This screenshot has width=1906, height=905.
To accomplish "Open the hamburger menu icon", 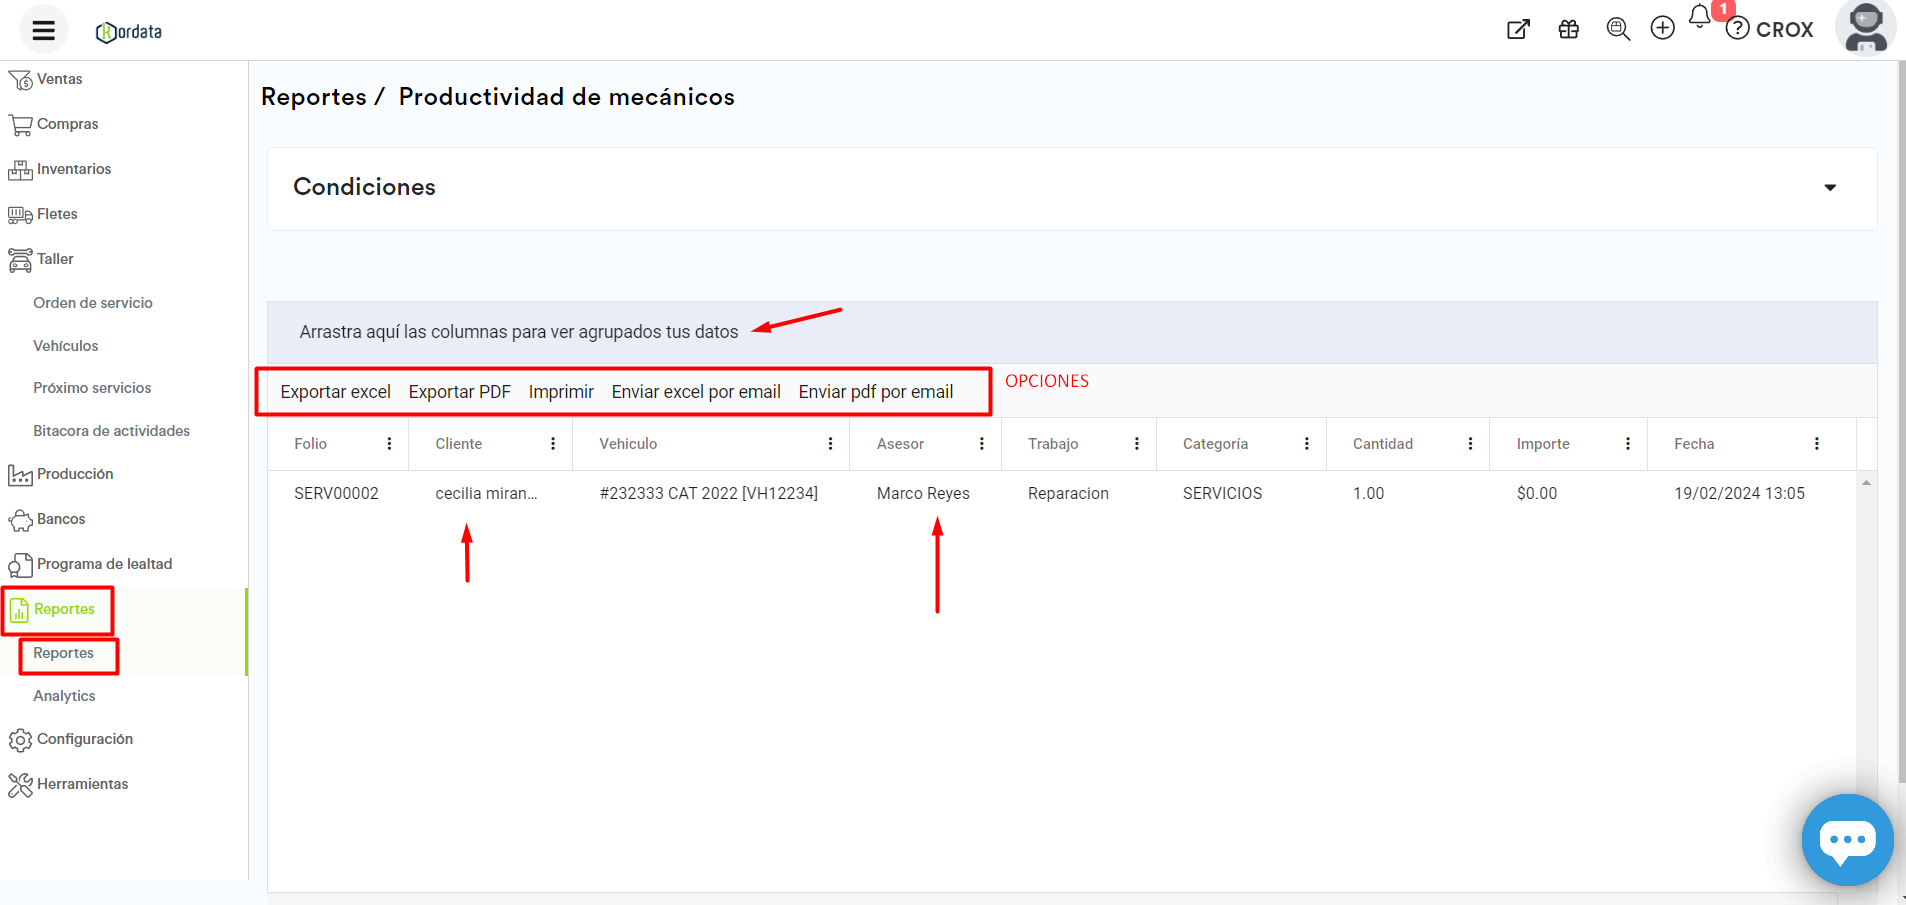I will click(43, 30).
